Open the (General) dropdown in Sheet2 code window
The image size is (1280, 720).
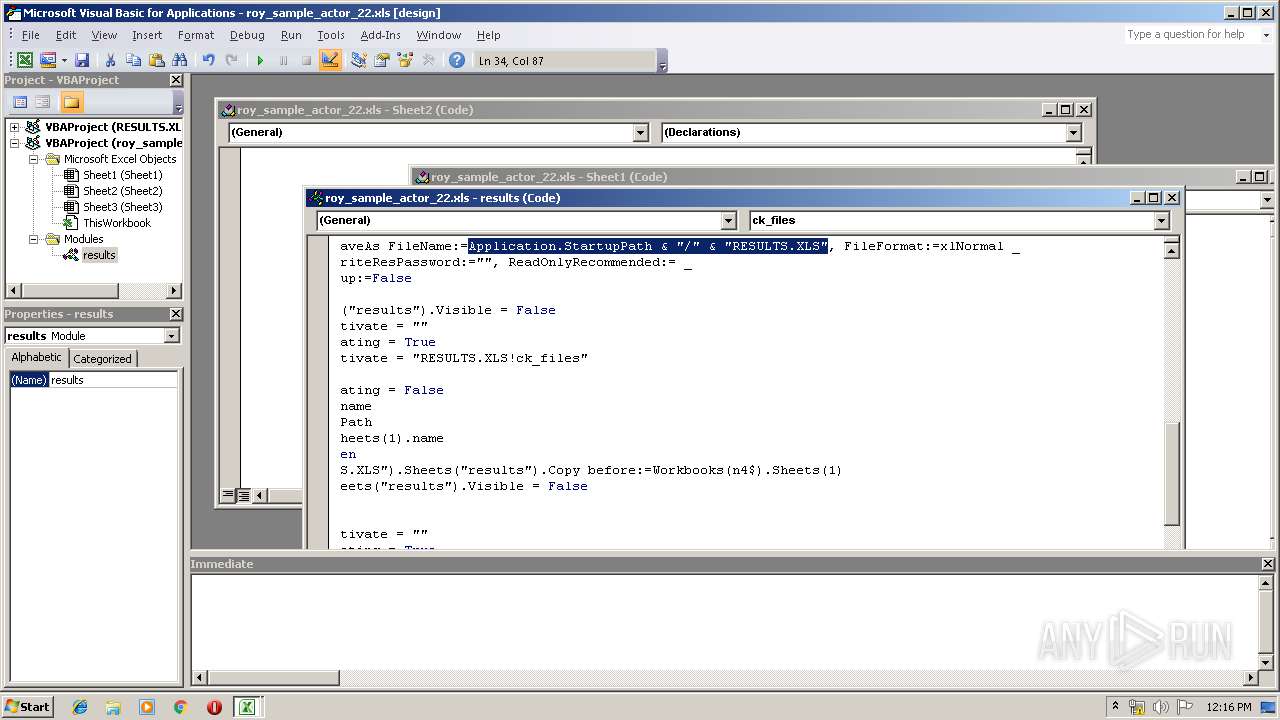tap(641, 132)
